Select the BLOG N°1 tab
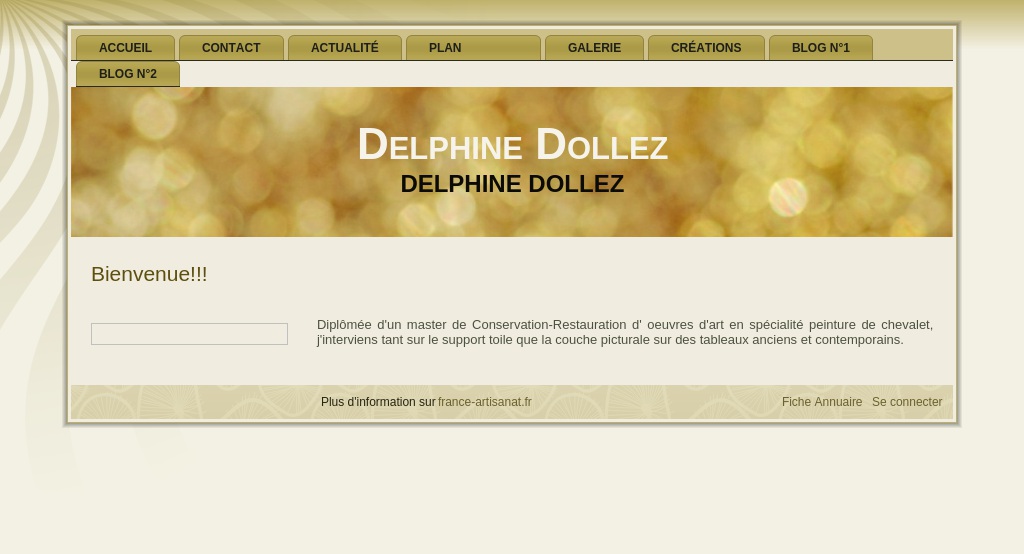Viewport: 1024px width, 554px height. click(x=821, y=48)
